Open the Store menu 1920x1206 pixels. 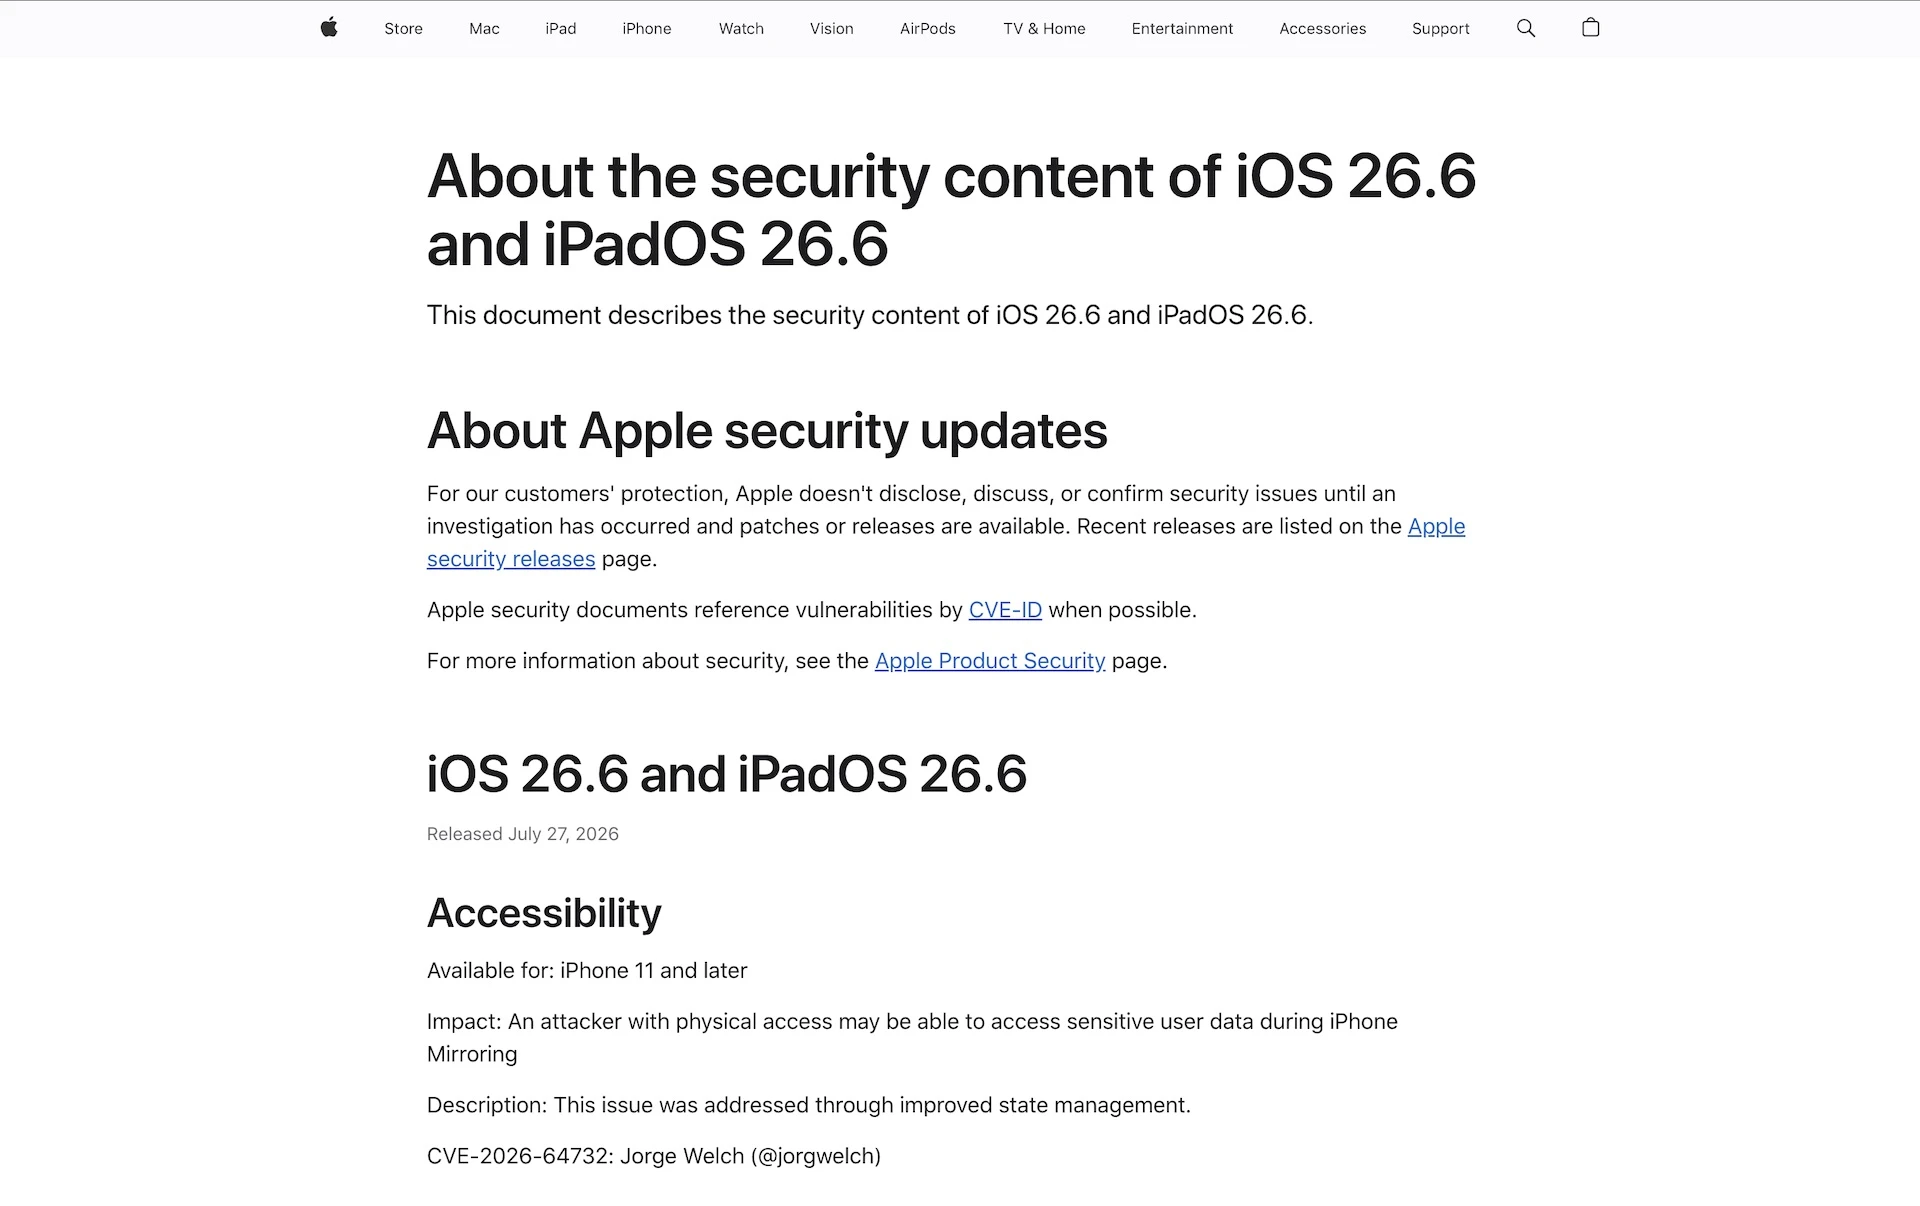[404, 29]
